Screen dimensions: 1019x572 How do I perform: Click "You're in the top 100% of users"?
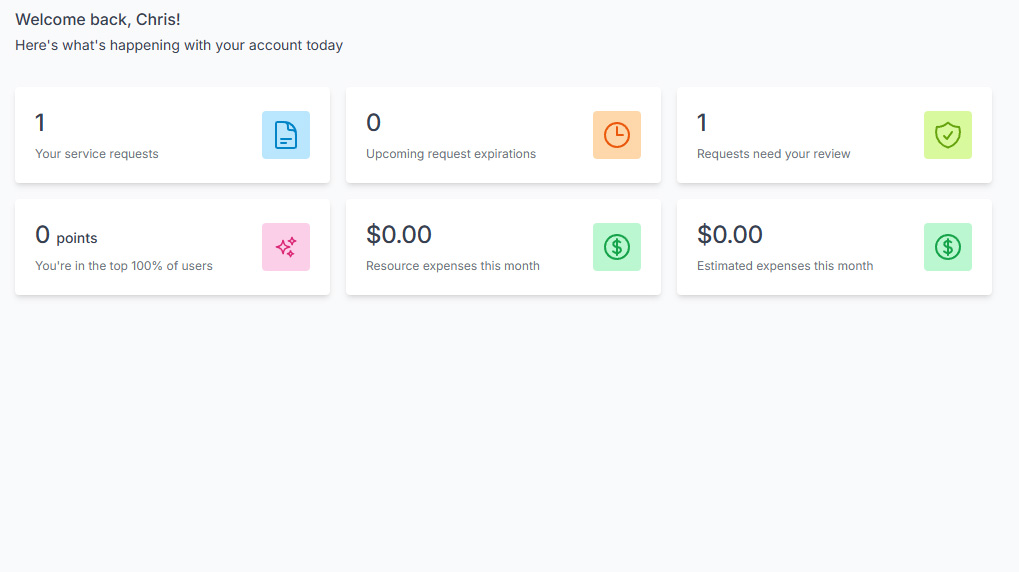[124, 266]
